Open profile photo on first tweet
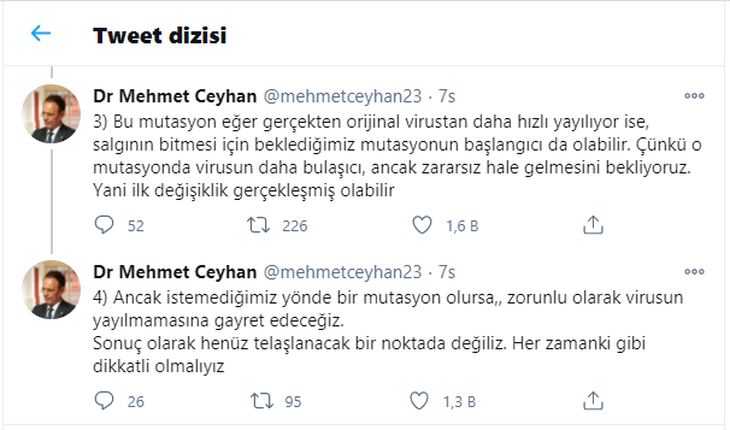Screen dimensions: 730x430 [x=49, y=114]
